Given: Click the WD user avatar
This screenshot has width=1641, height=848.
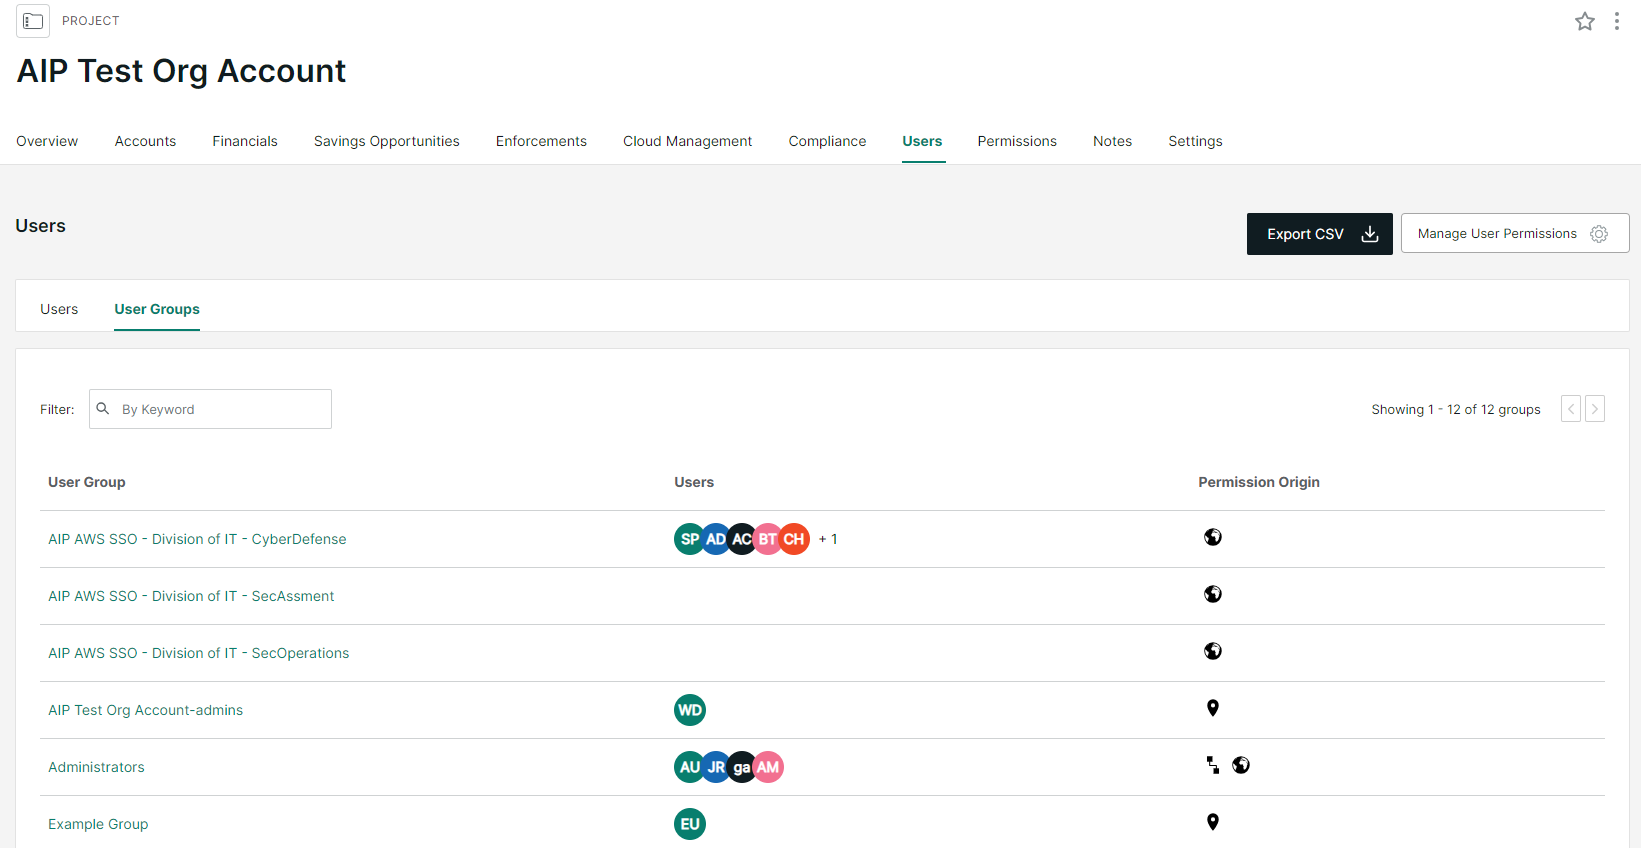Looking at the screenshot, I should click(x=690, y=710).
